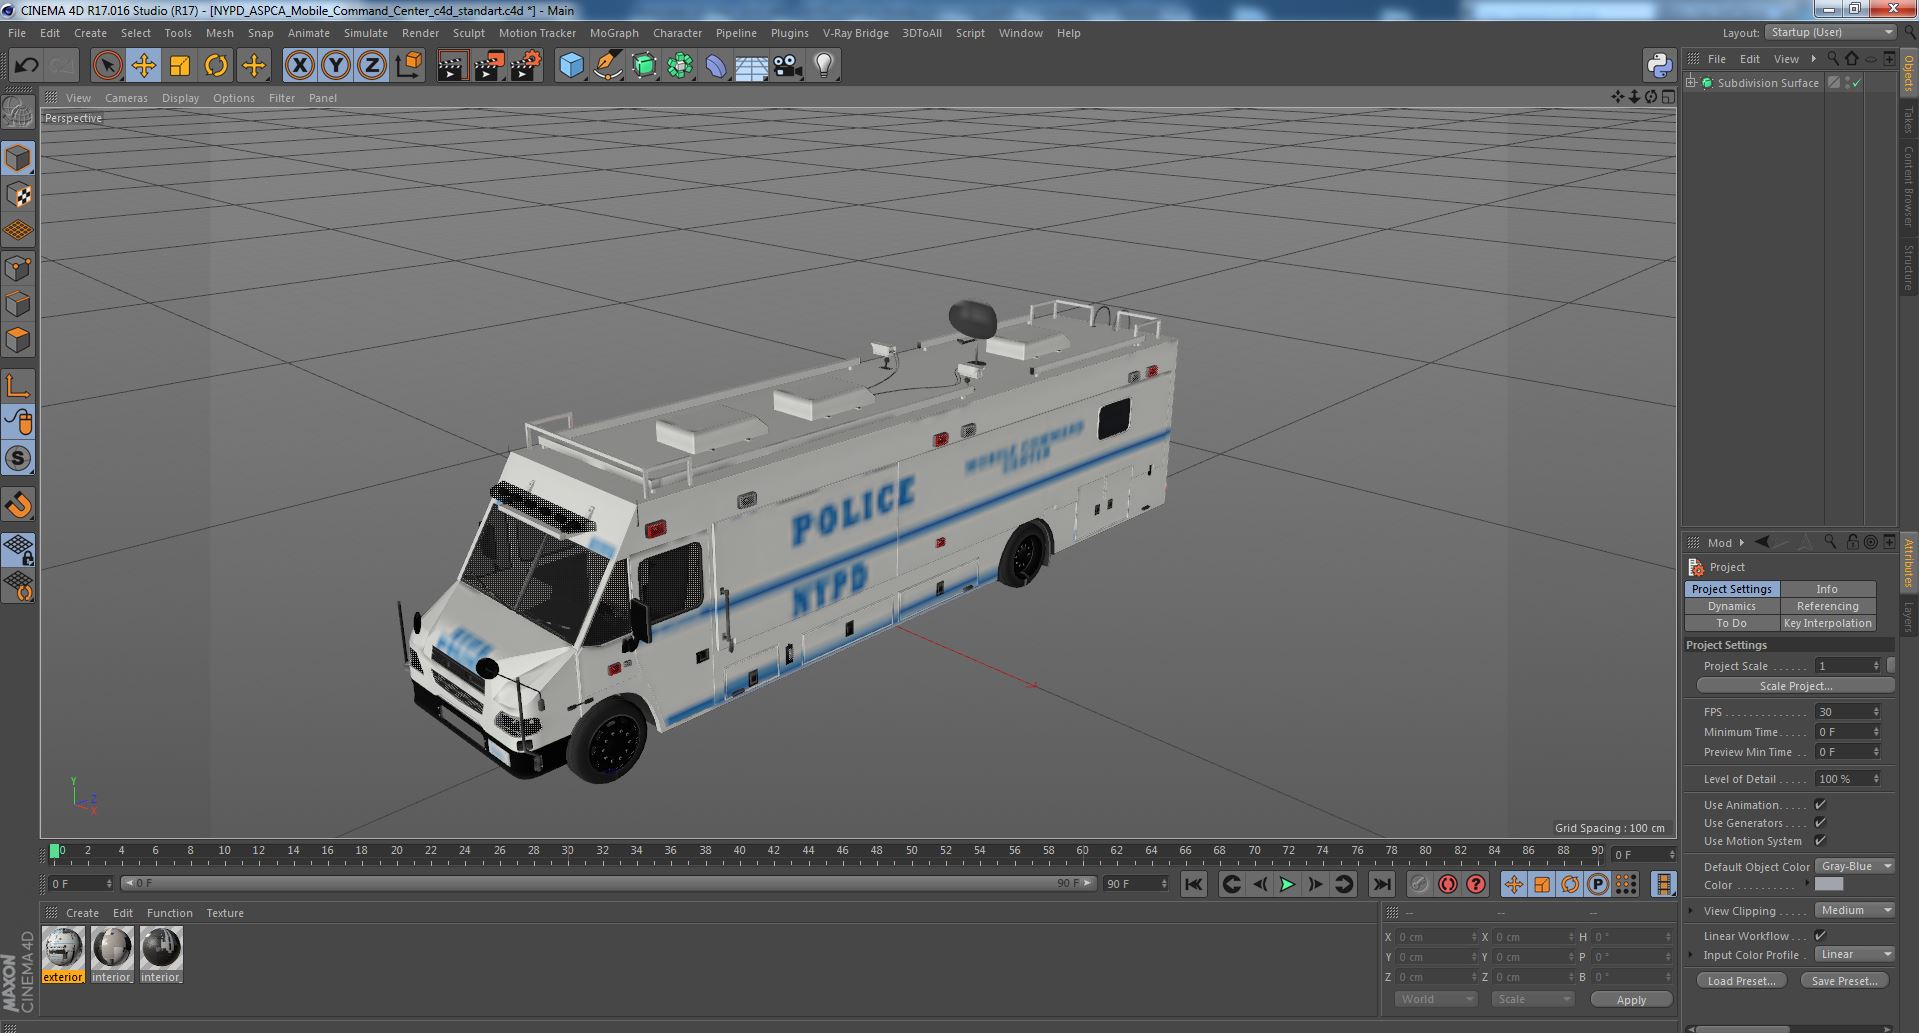The height and width of the screenshot is (1033, 1919).
Task: Activate the Rotate tool
Action: pyautogui.click(x=216, y=66)
